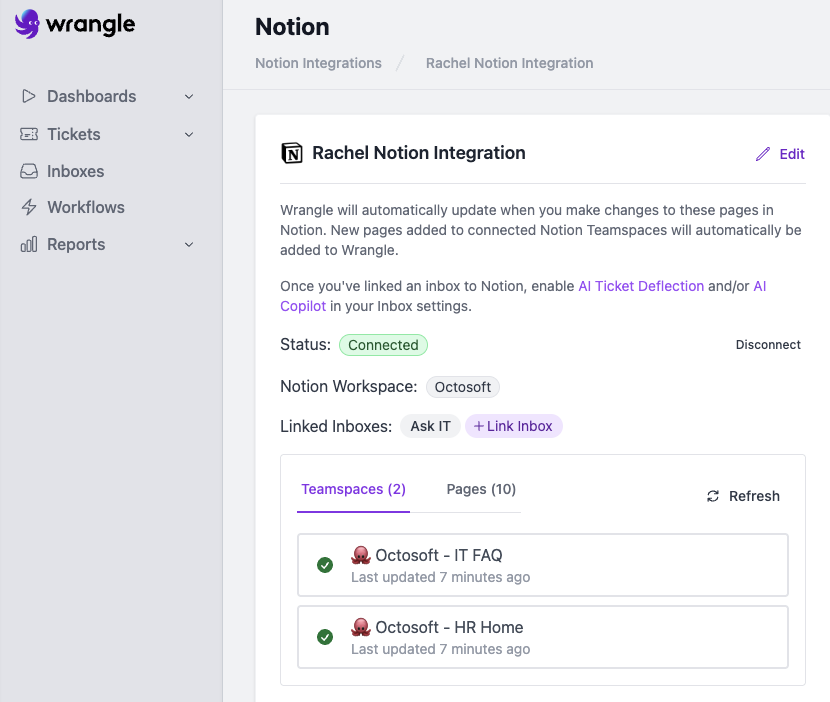Click the Inboxes tray icon in the sidebar
The width and height of the screenshot is (830, 702).
29,171
